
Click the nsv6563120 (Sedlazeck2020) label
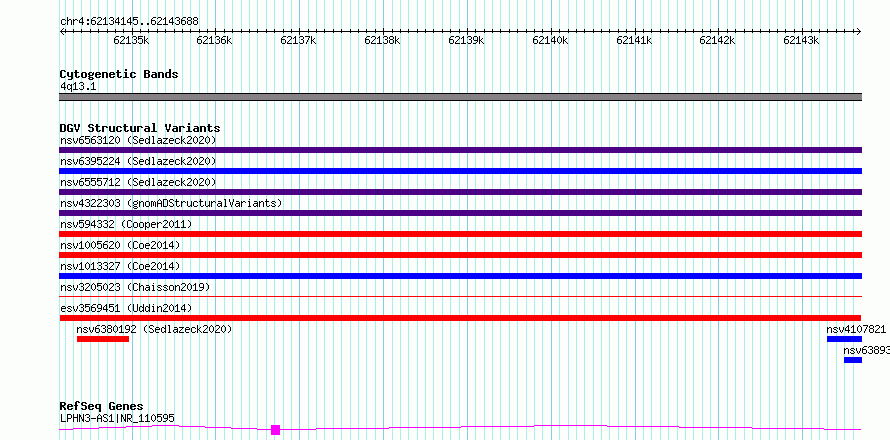click(138, 140)
